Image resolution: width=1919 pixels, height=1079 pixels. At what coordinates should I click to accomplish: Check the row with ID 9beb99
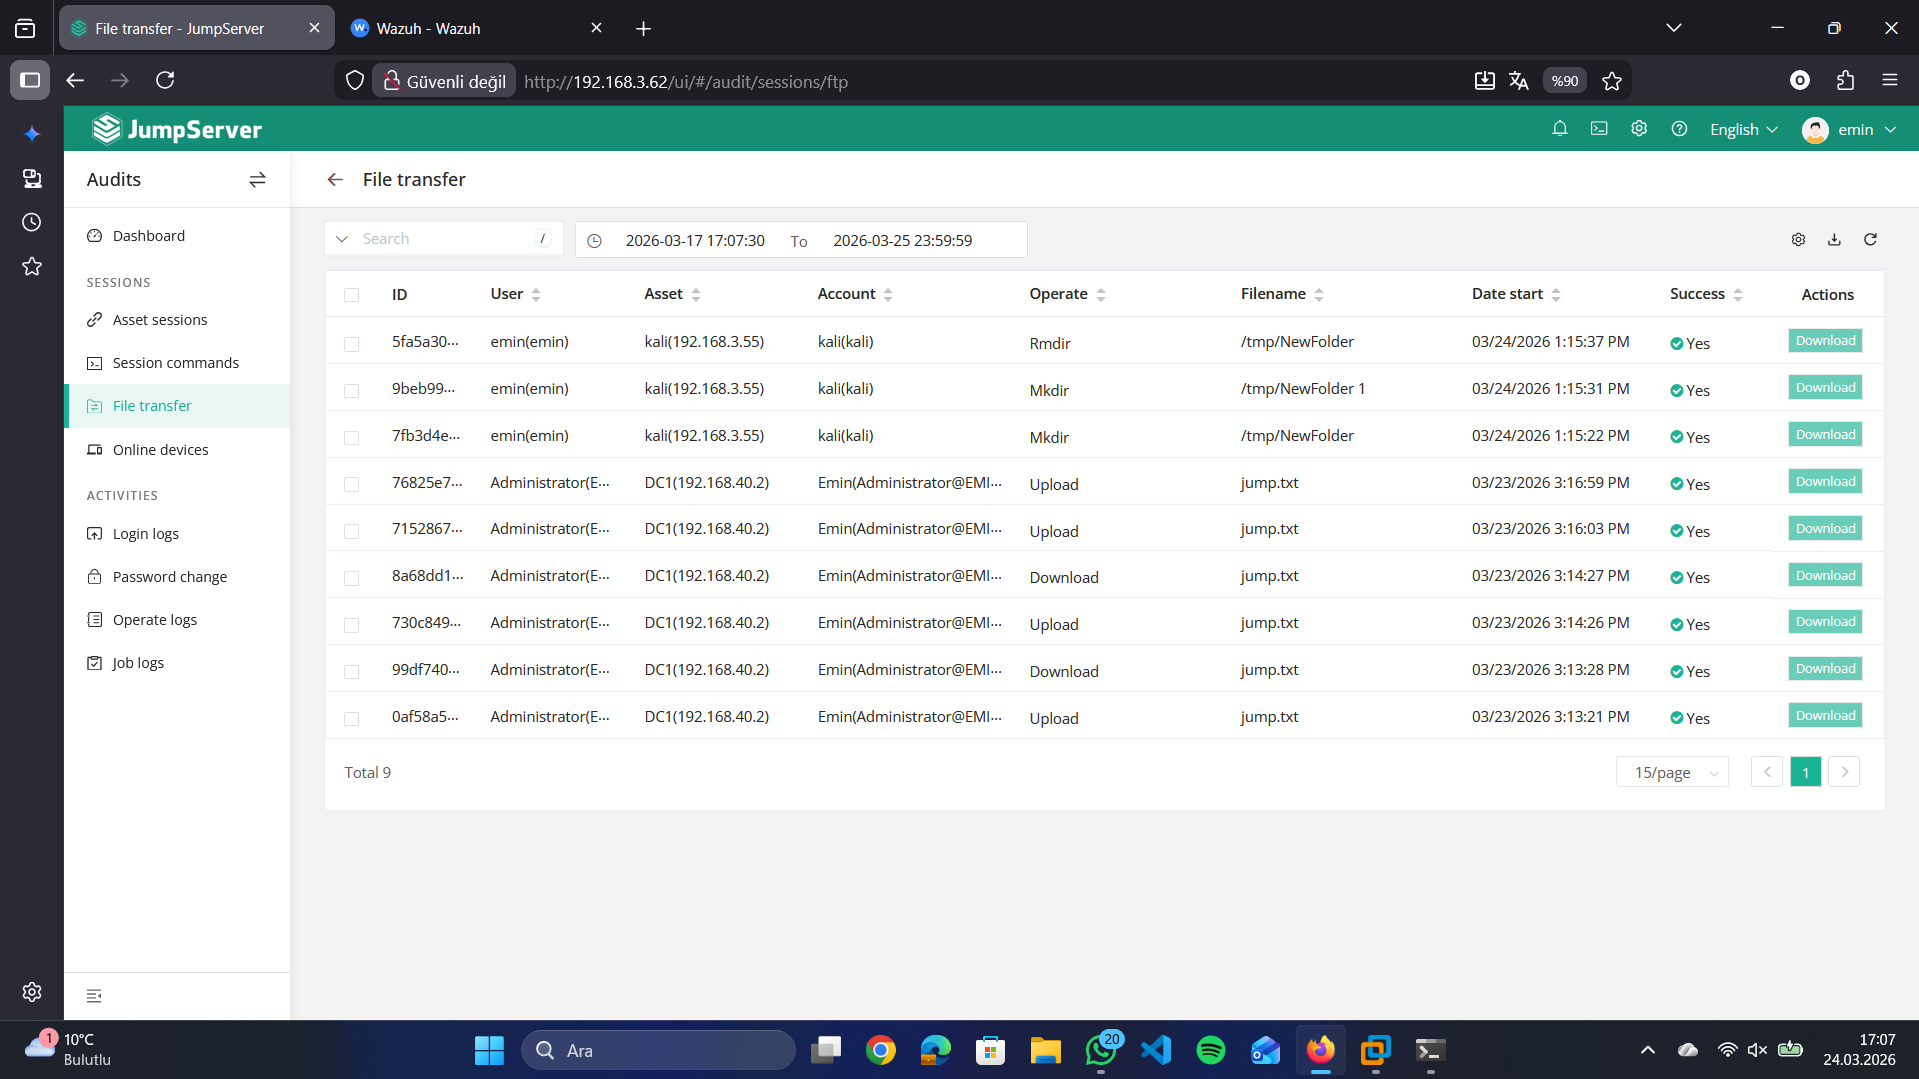click(351, 391)
